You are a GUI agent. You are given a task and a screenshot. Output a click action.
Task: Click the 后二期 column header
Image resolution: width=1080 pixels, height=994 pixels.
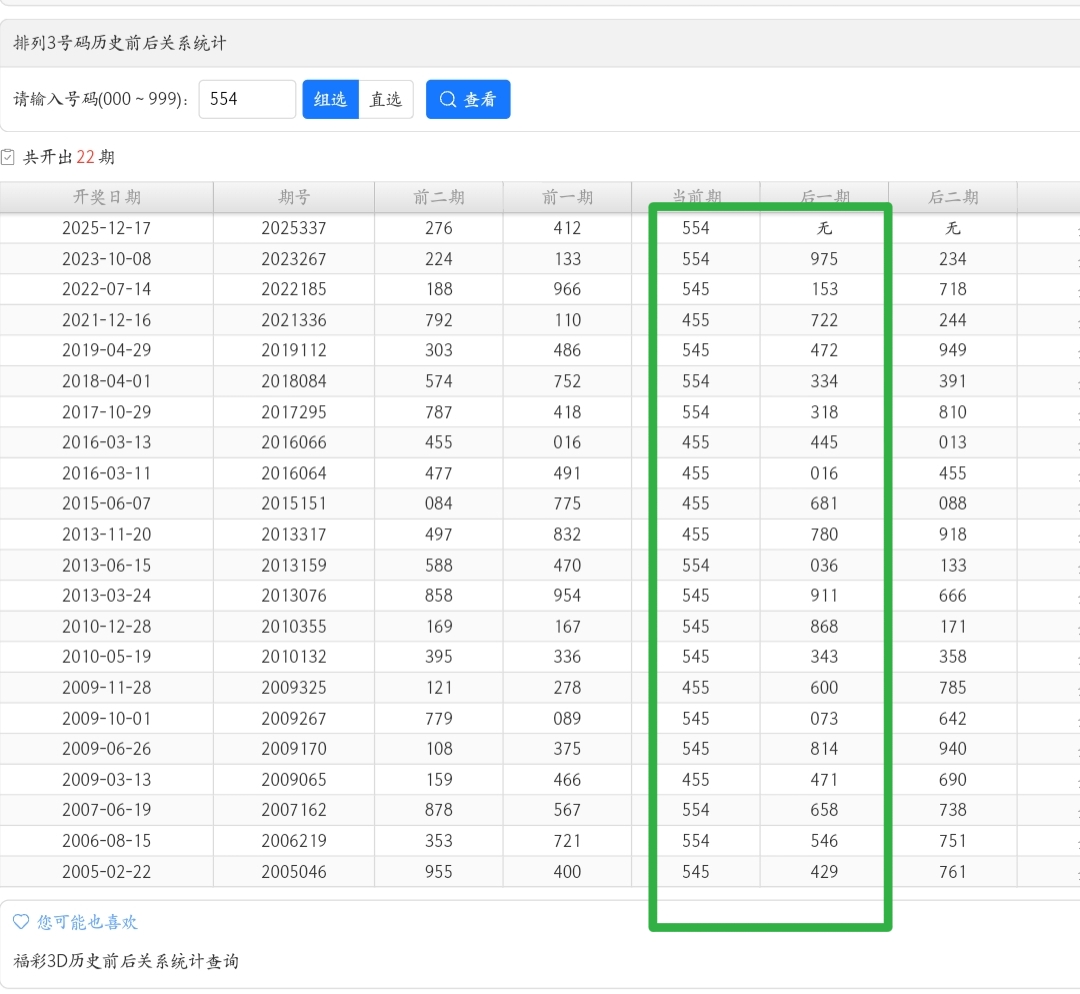(953, 197)
